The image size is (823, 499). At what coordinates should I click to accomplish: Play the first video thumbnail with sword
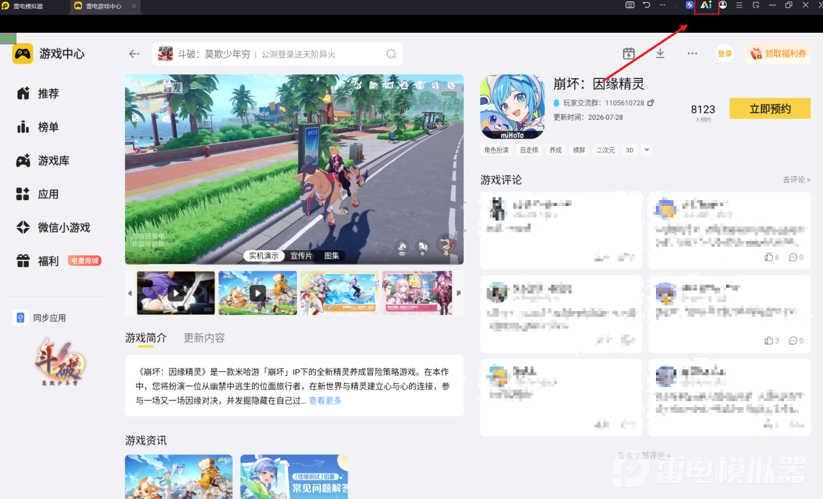click(176, 293)
